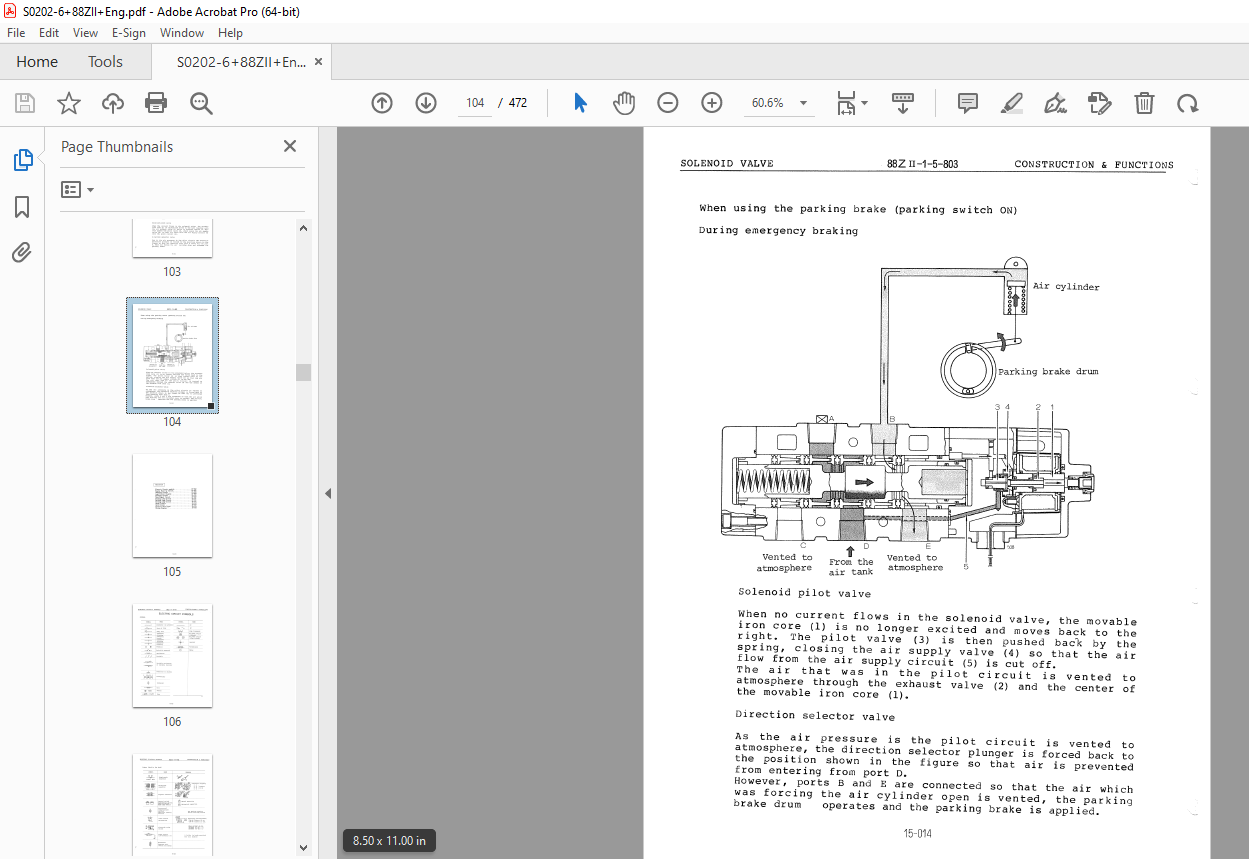Image resolution: width=1249 pixels, height=859 pixels.
Task: Close the Page Thumbnails panel
Action: (x=290, y=146)
